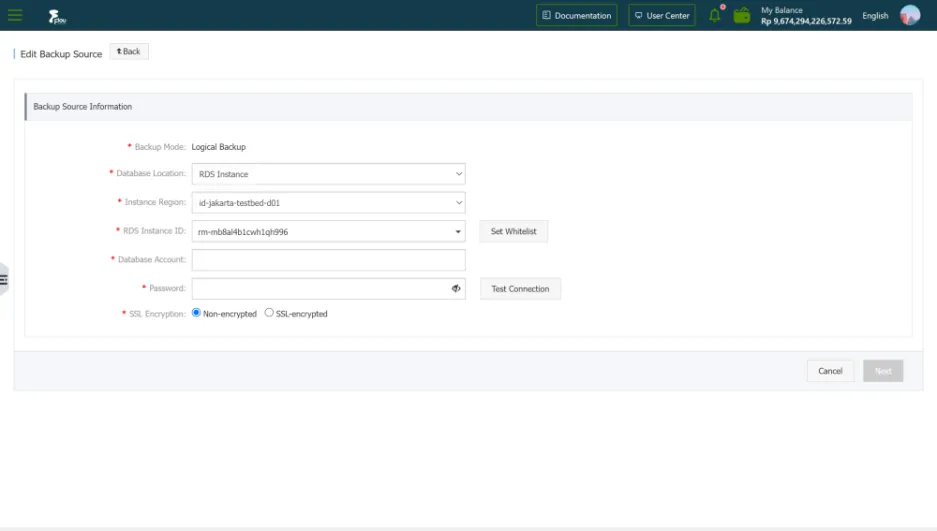Open the hamburger menu icon
This screenshot has height=531, width=937.
point(15,15)
